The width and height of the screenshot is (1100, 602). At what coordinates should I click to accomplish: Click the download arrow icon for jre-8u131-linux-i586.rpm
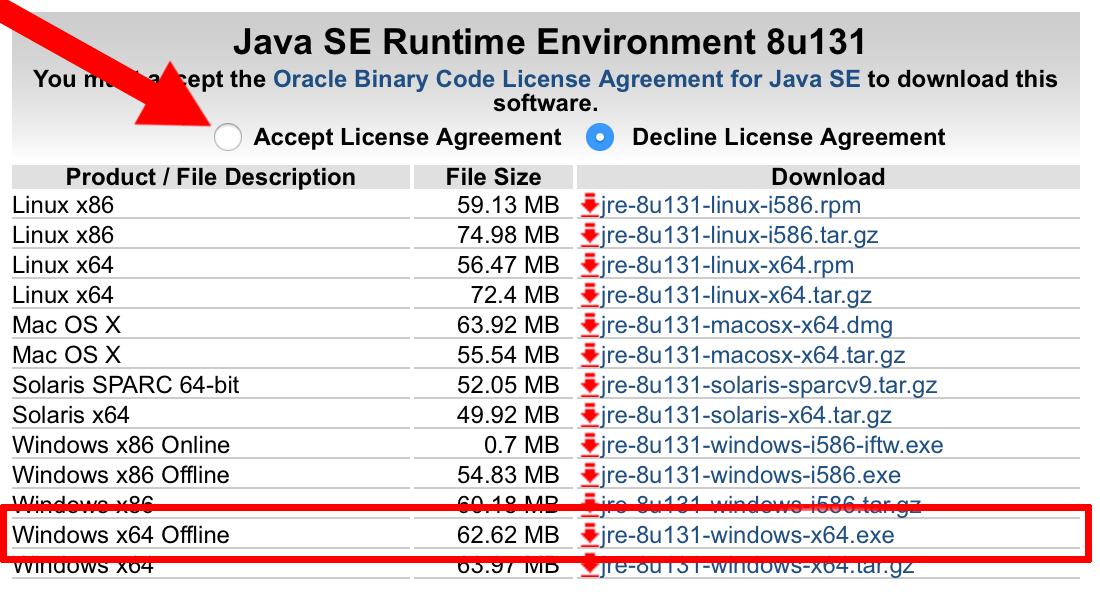pos(590,206)
